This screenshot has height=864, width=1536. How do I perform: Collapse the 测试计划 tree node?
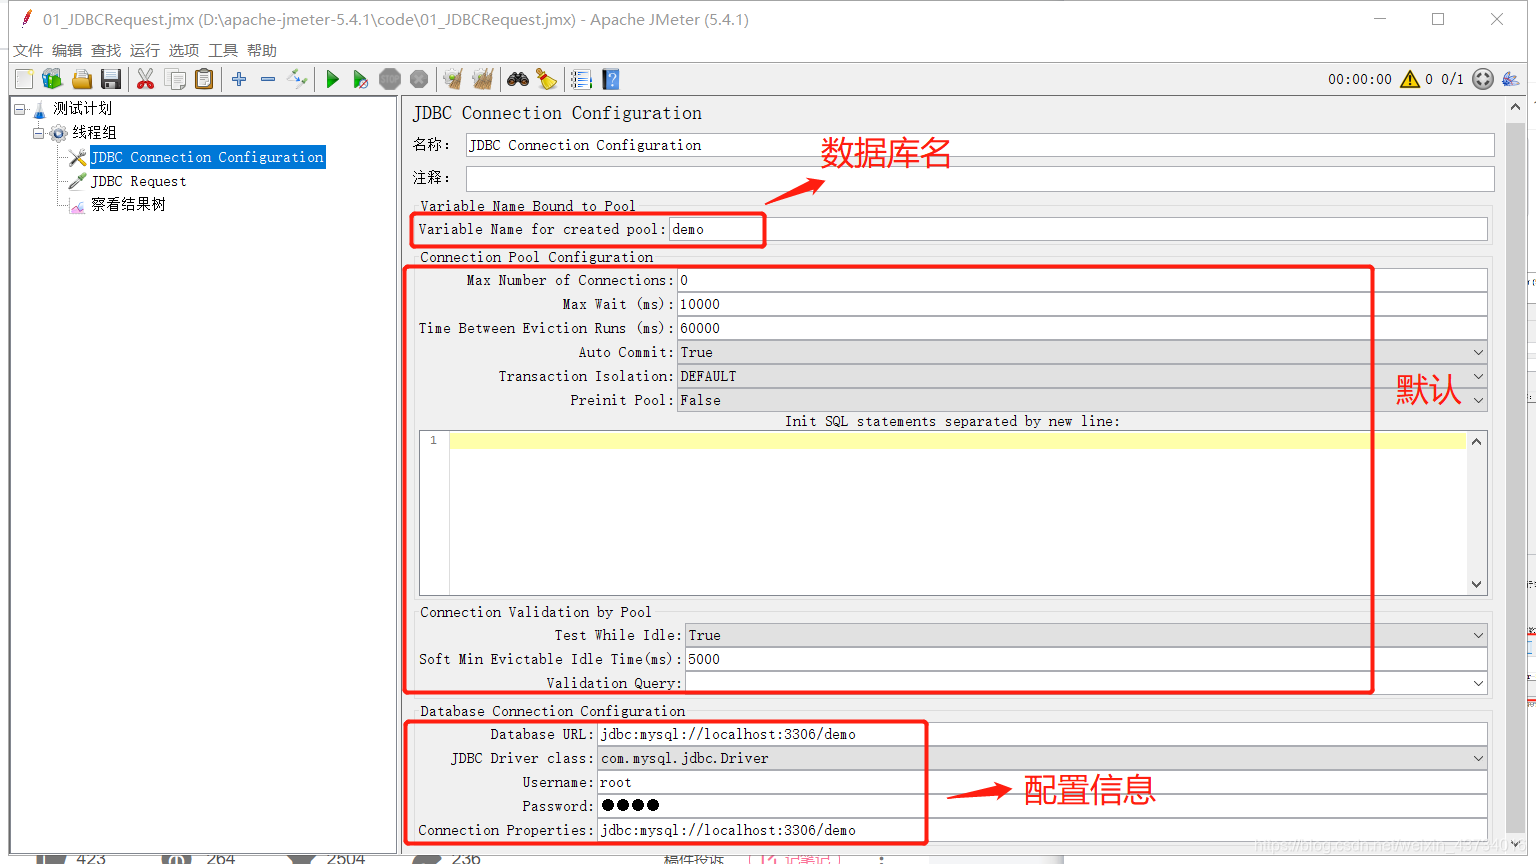[x=19, y=109]
